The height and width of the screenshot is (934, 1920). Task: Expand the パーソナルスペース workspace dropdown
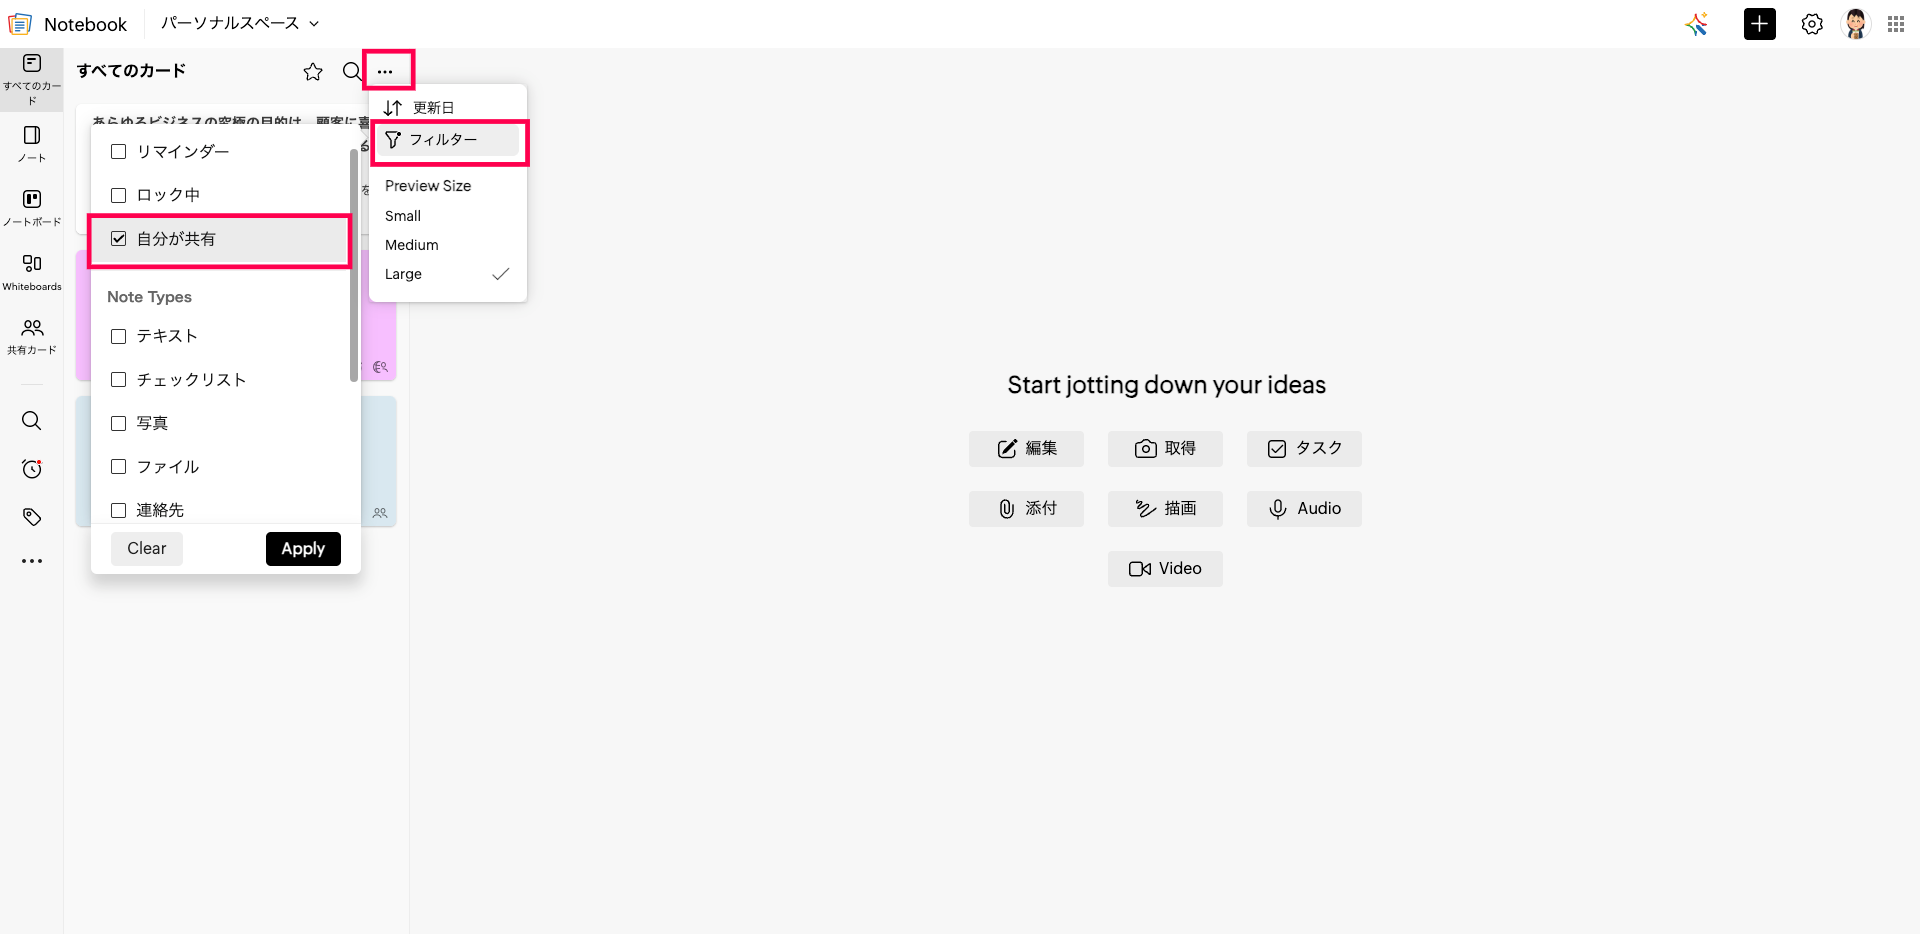[240, 23]
